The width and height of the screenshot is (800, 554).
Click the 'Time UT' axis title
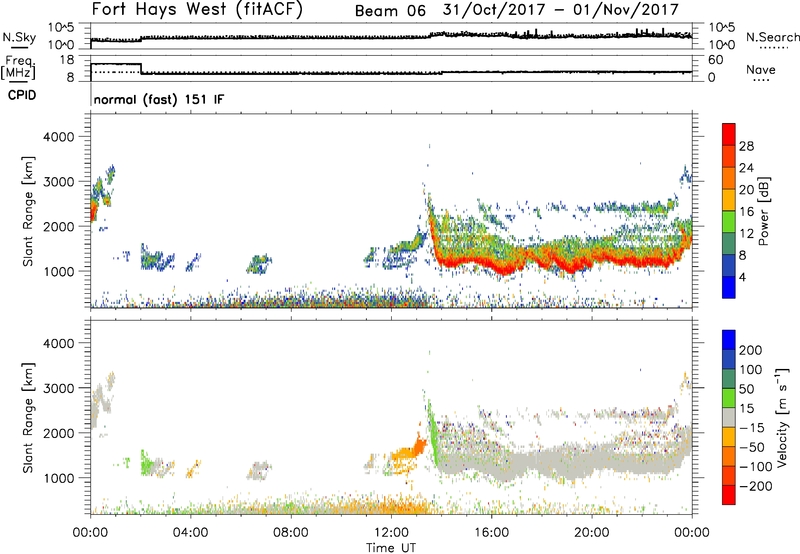click(x=391, y=548)
